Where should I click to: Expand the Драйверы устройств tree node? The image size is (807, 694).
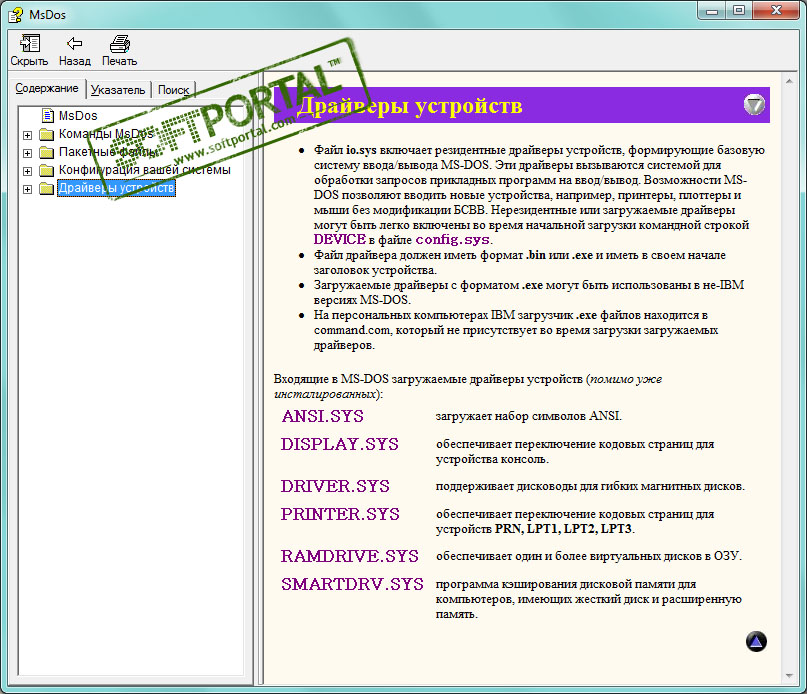[x=28, y=189]
